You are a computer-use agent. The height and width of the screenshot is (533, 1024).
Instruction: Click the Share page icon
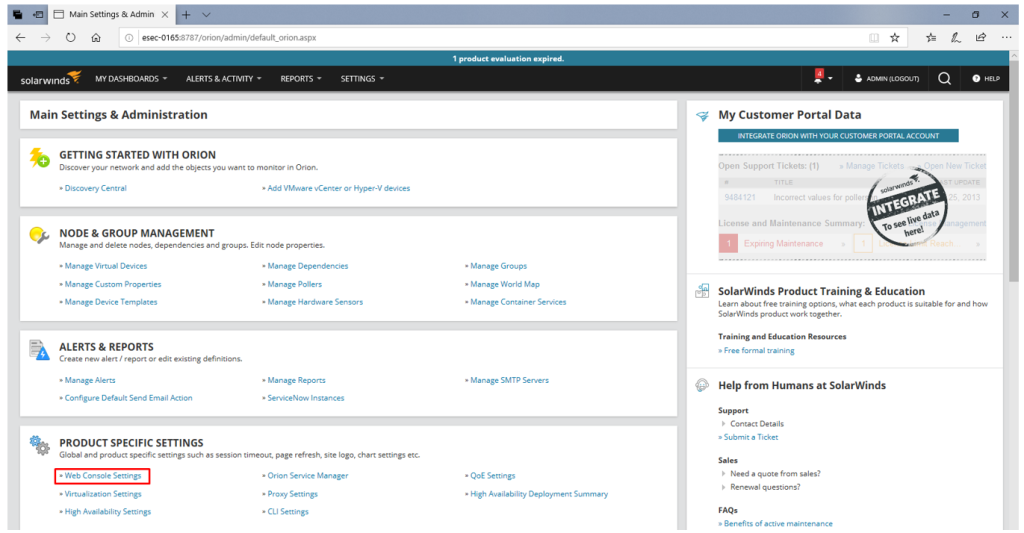[x=981, y=37]
